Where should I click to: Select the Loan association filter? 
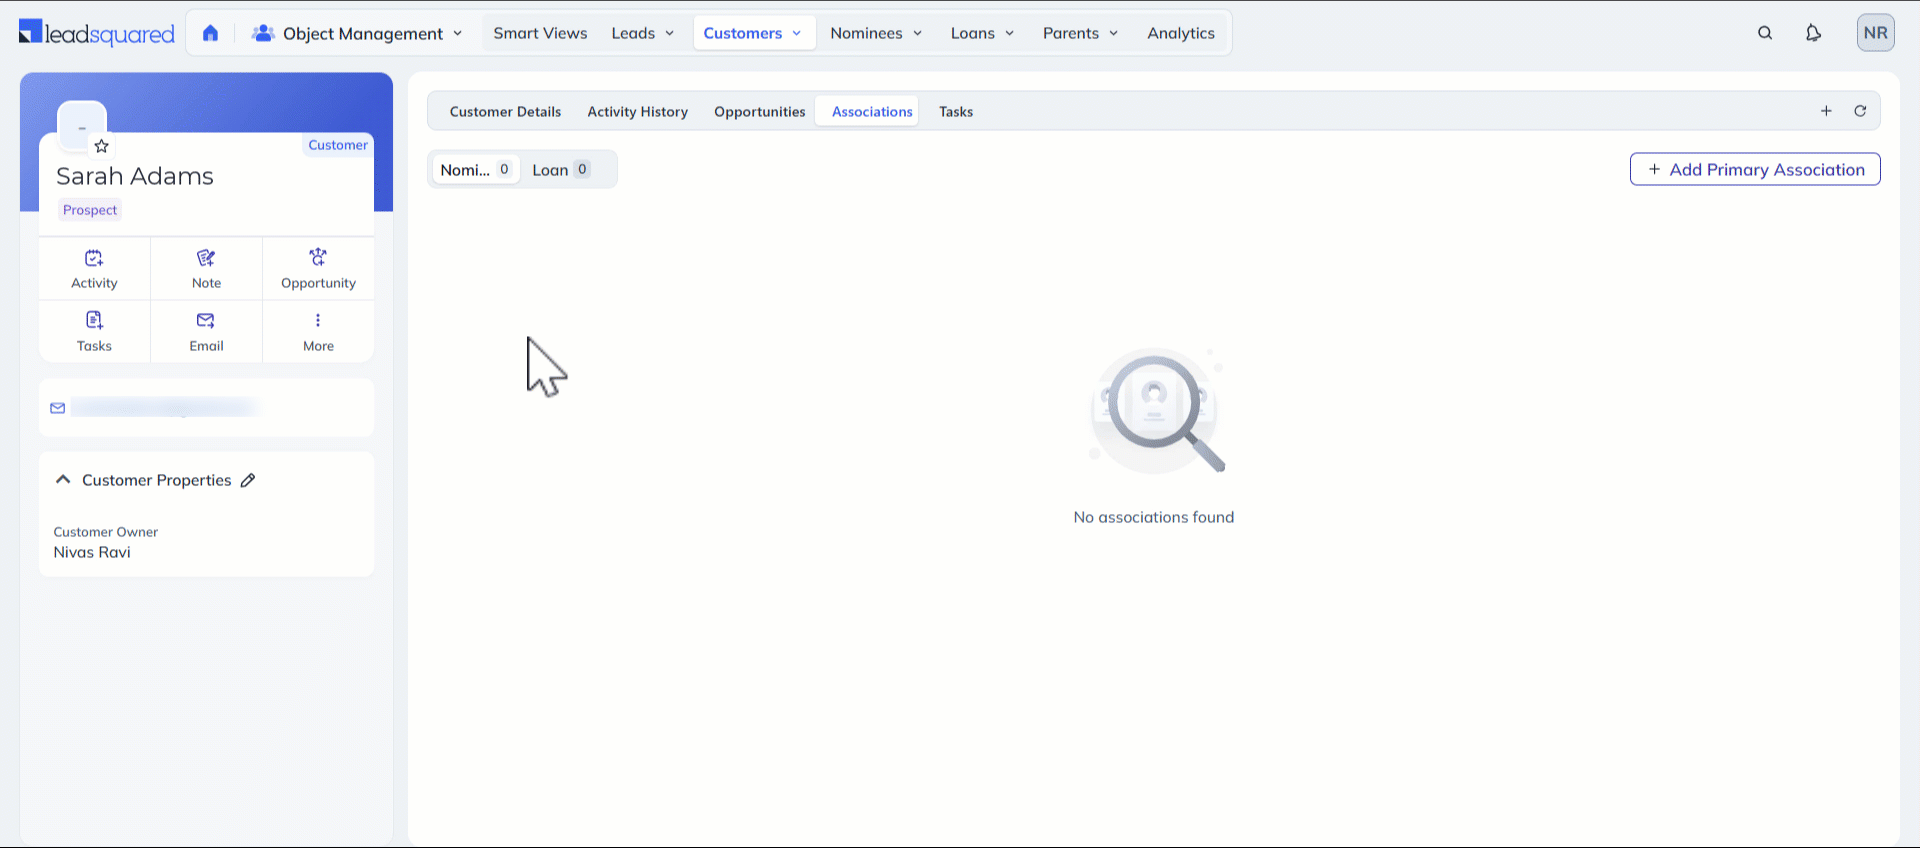[x=560, y=170]
